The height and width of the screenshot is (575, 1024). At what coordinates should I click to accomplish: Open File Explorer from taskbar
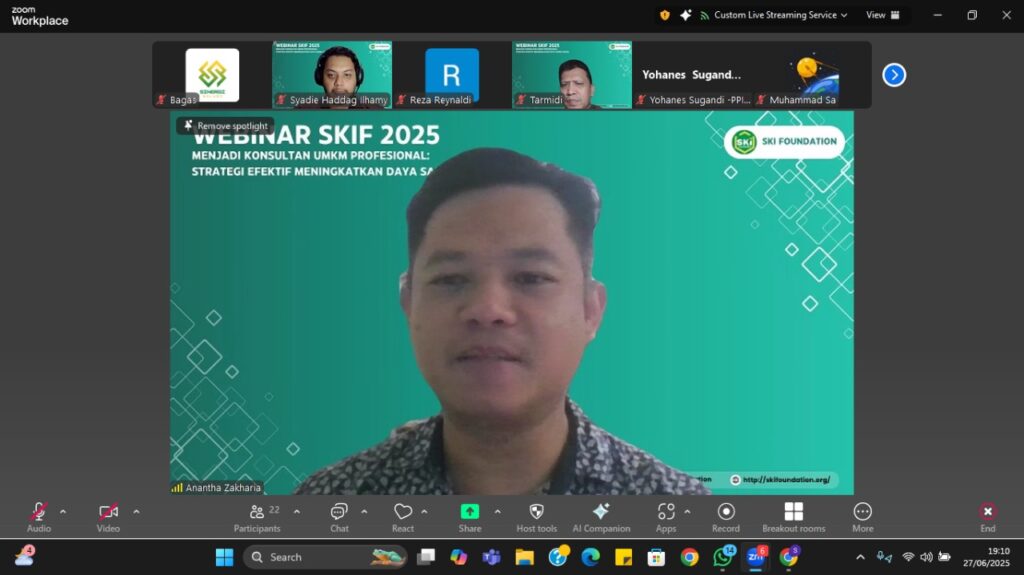point(524,557)
